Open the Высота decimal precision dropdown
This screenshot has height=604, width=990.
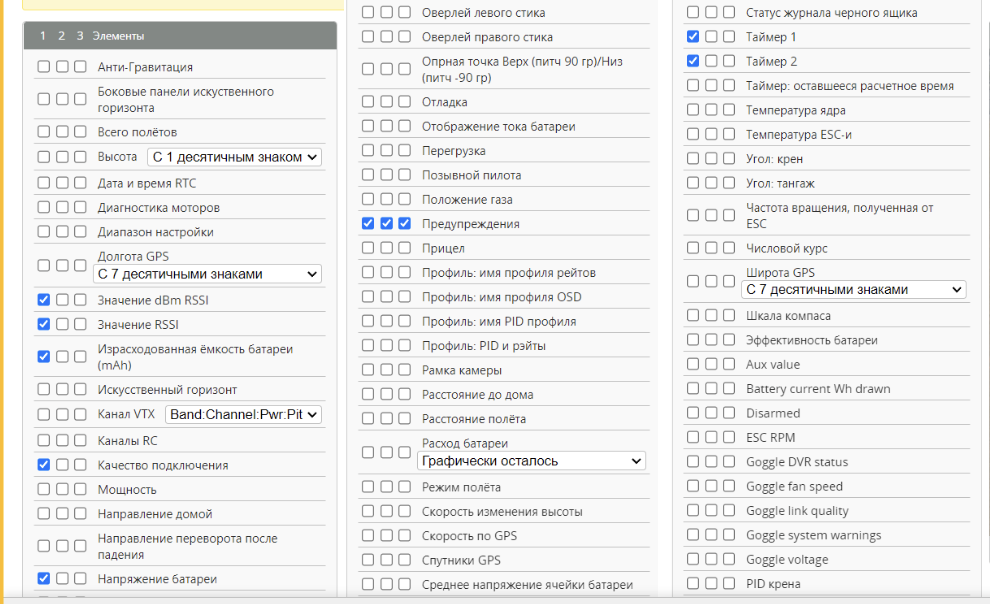pos(234,157)
